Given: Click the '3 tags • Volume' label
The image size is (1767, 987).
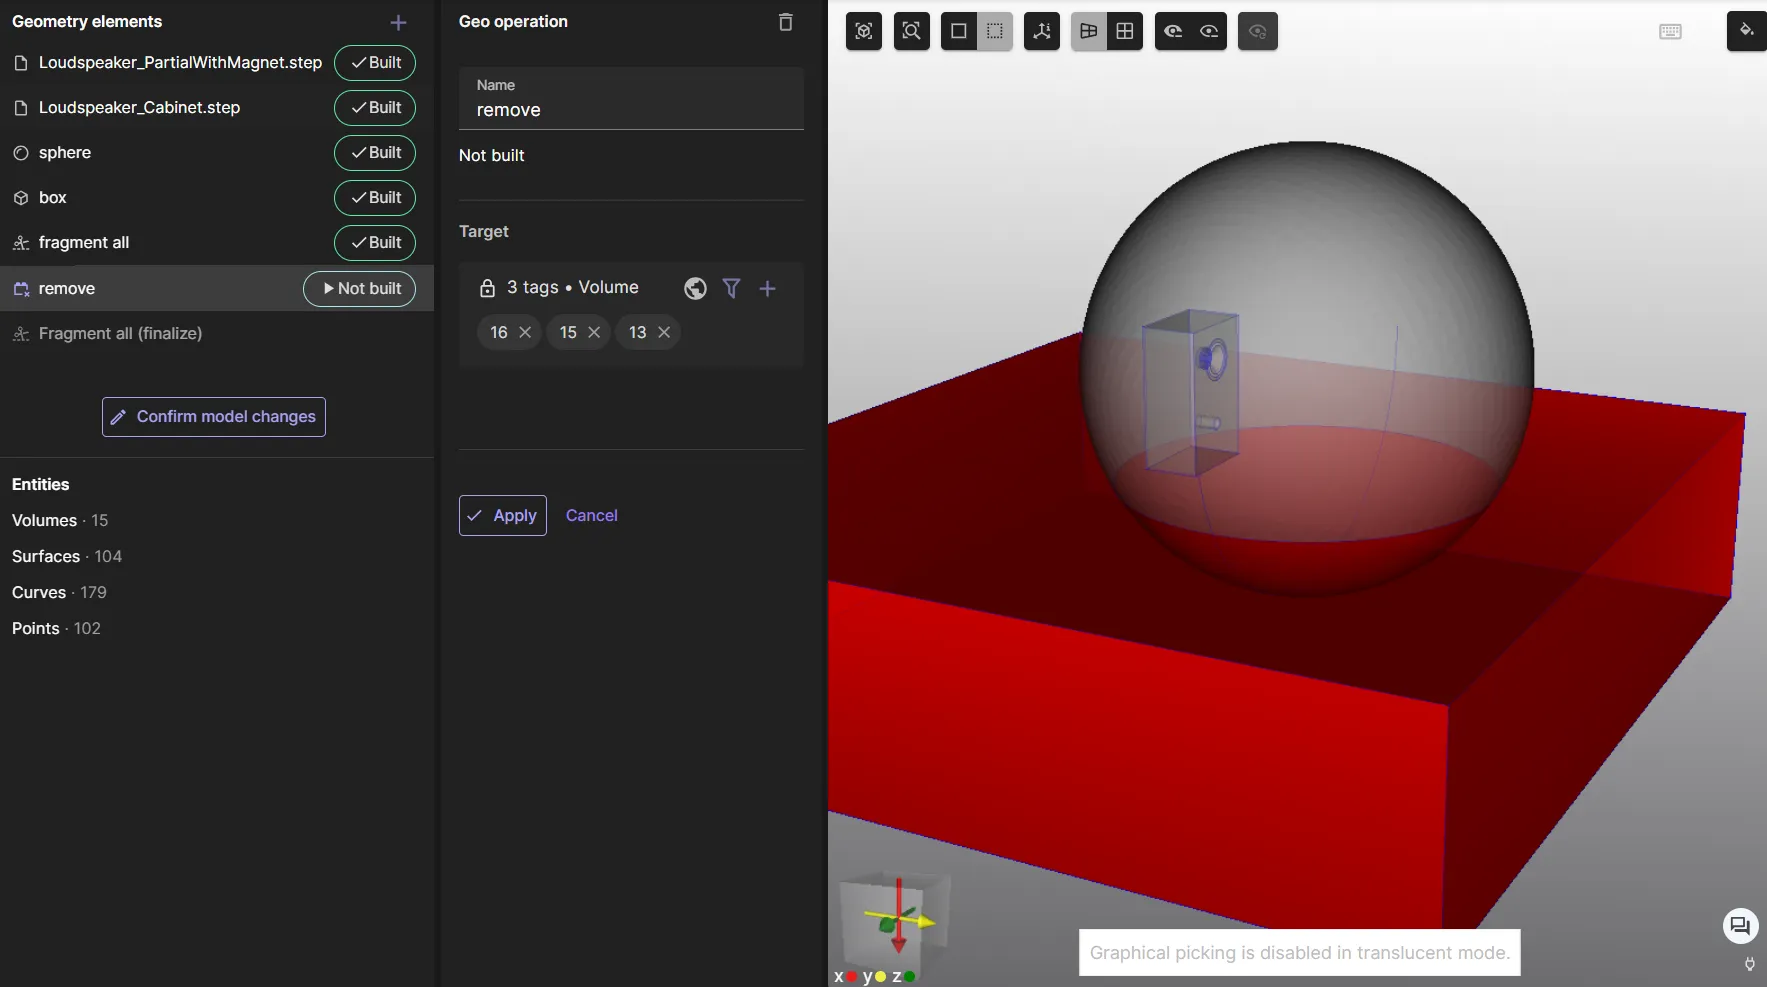Looking at the screenshot, I should pyautogui.click(x=573, y=287).
